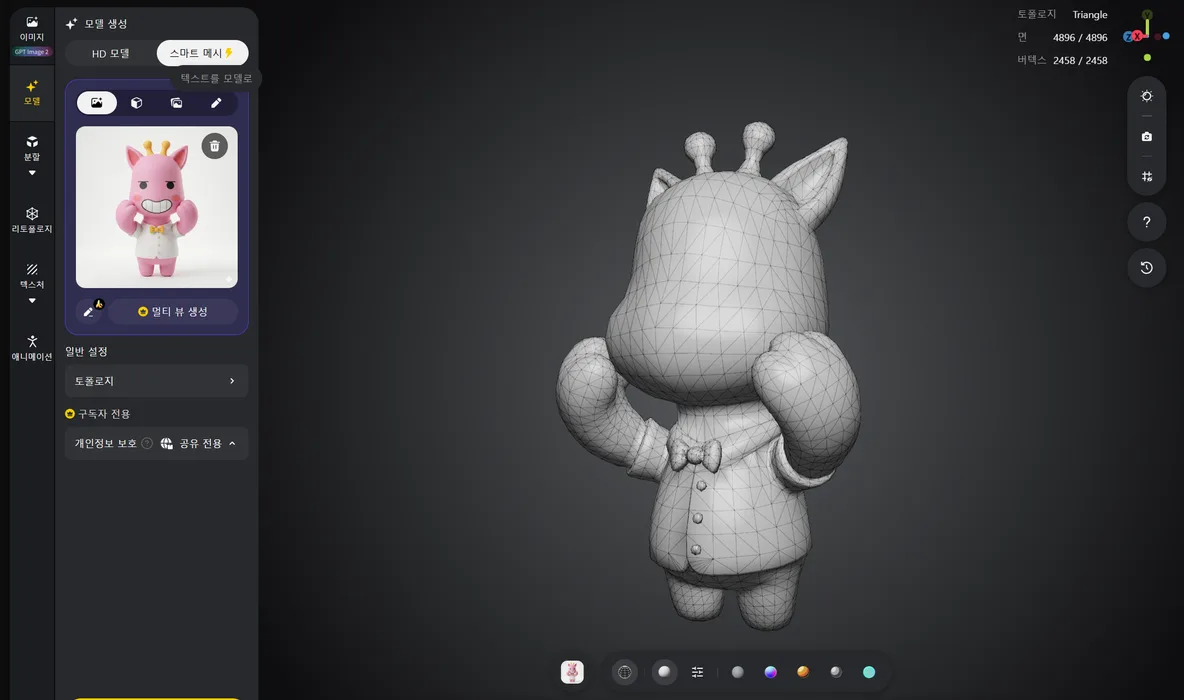The height and width of the screenshot is (700, 1184).
Task: Select the plain gray material swatch
Action: [738, 672]
